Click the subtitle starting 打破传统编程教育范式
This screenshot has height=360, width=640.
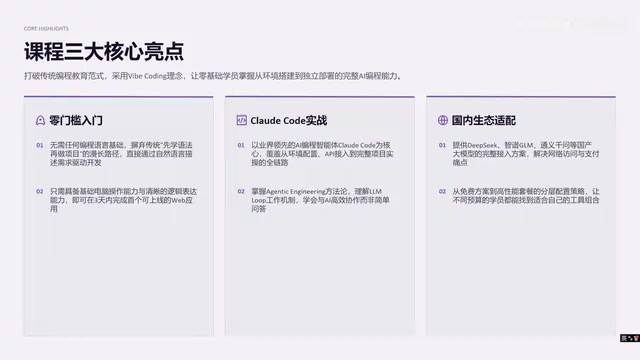click(213, 76)
